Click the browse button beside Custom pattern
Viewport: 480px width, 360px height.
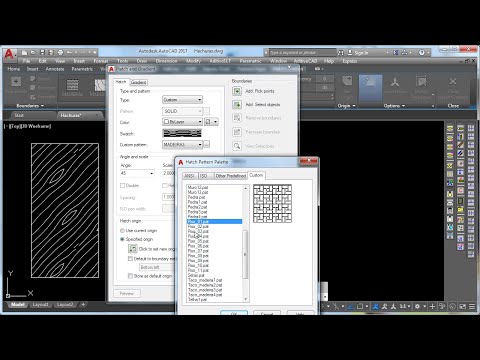[207, 144]
